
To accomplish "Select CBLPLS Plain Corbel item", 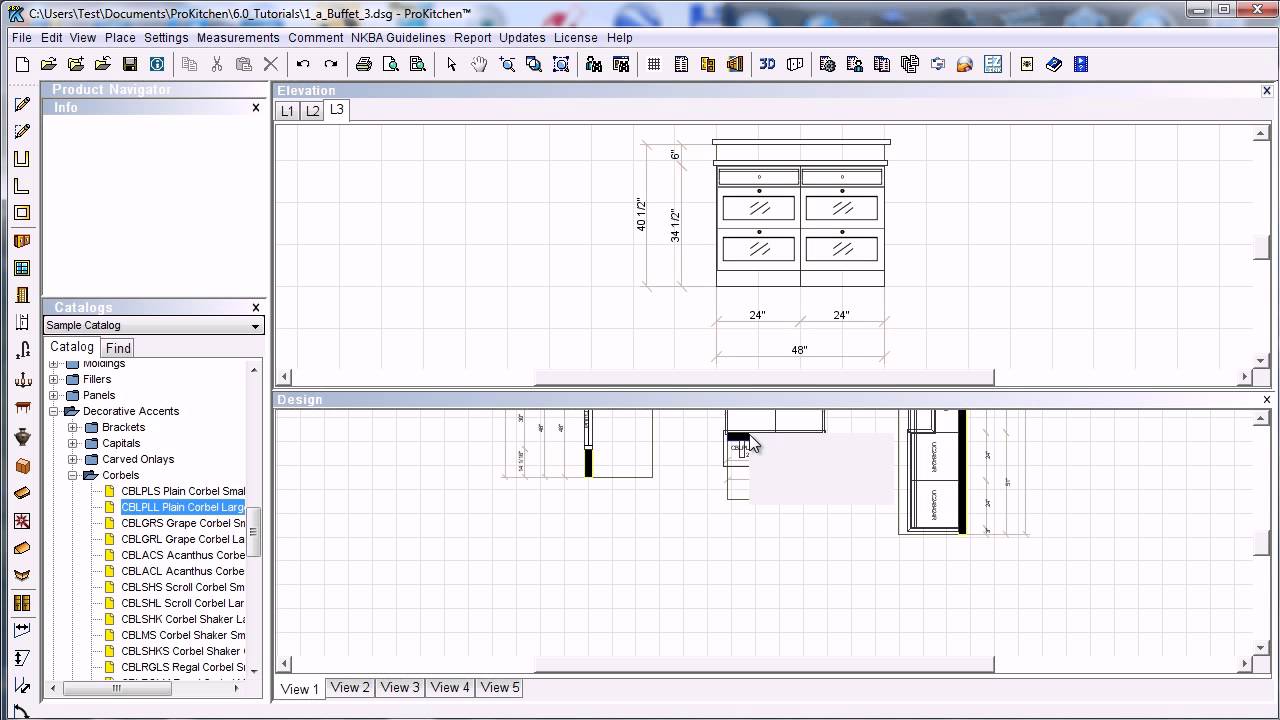I will pos(183,491).
